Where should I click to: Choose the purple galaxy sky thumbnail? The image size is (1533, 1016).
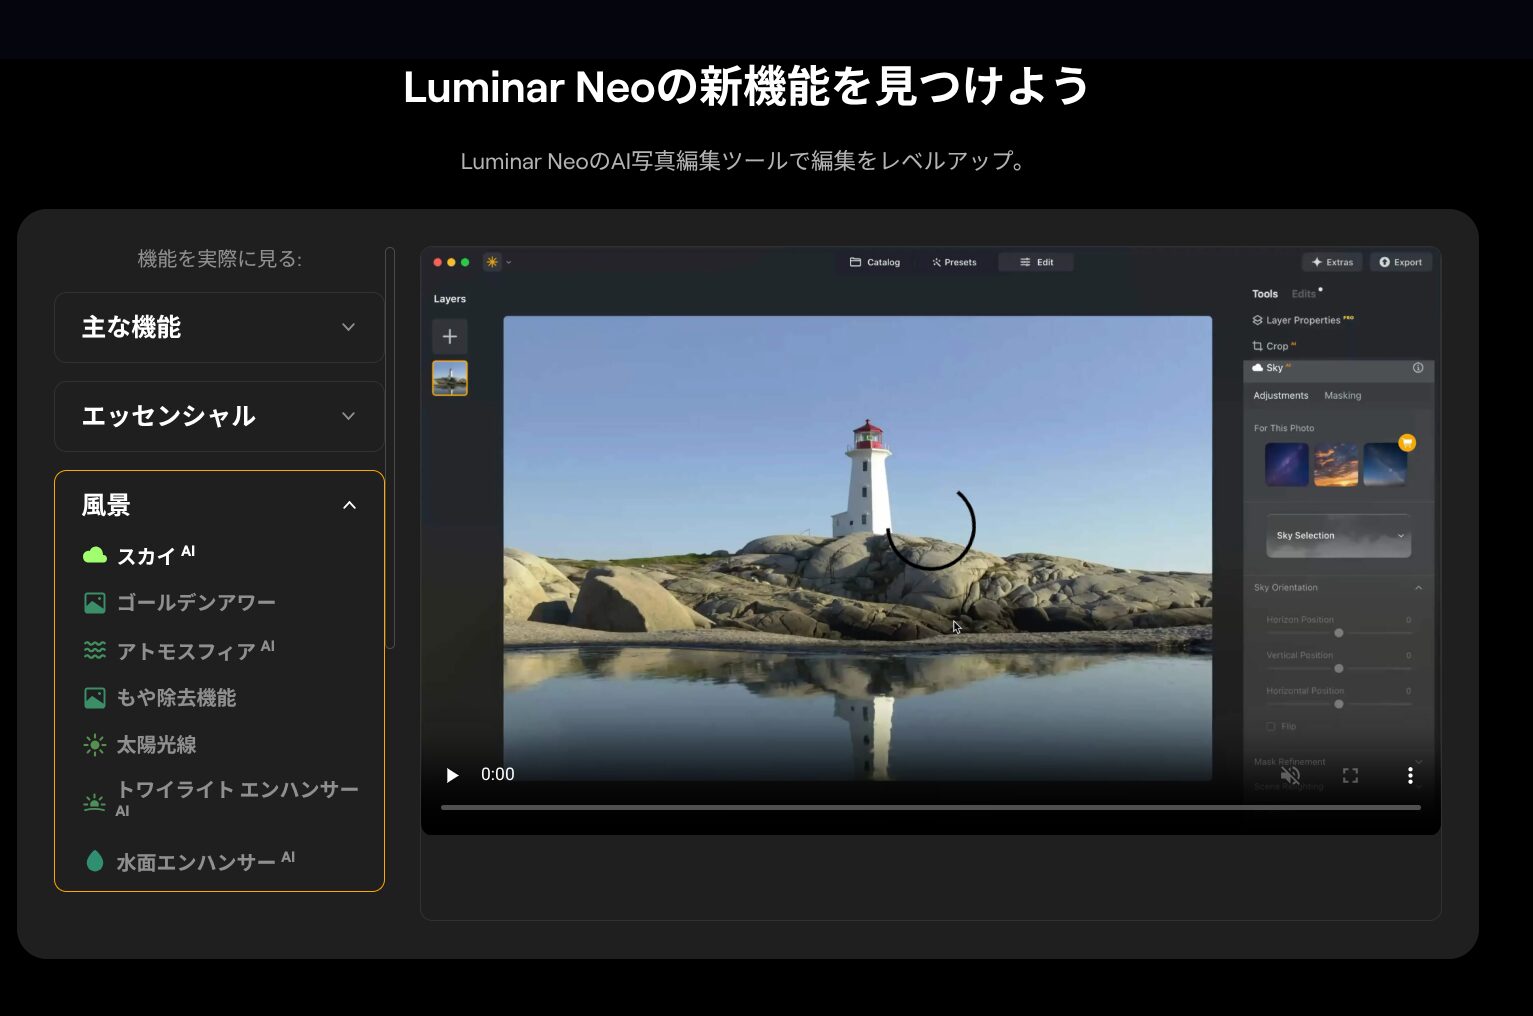coord(1287,464)
